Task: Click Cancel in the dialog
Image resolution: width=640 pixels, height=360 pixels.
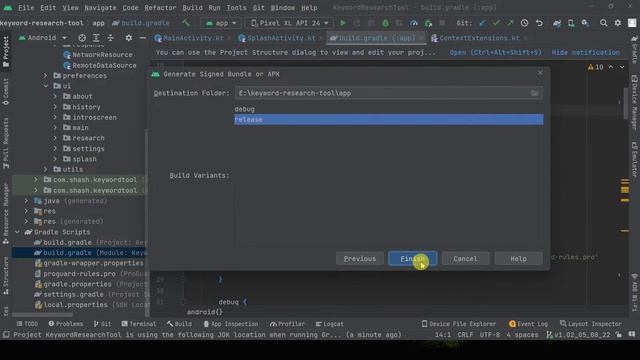Action: click(465, 259)
